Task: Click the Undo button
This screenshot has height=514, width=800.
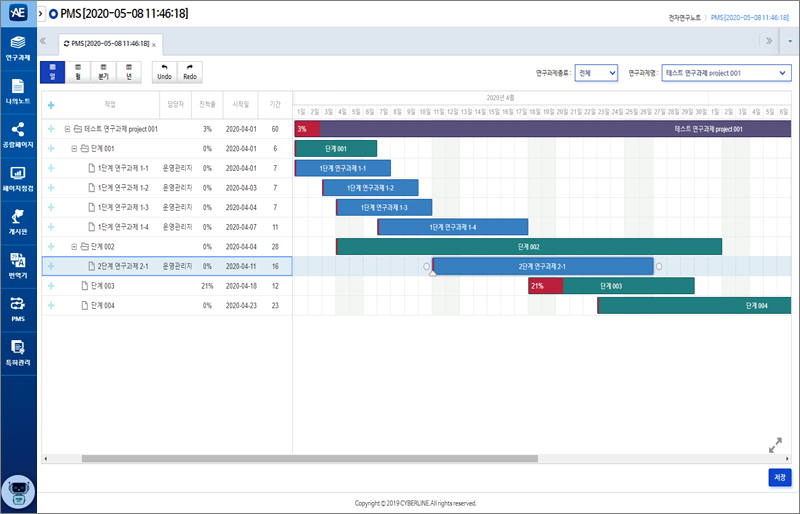Action: (164, 71)
